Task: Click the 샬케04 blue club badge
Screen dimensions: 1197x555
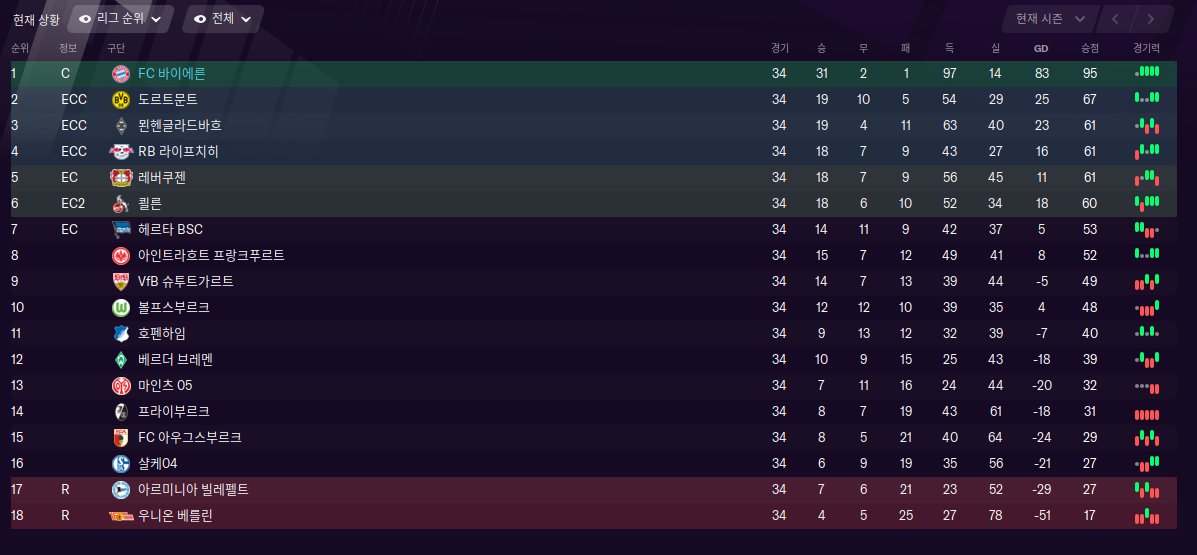Action: coord(121,463)
